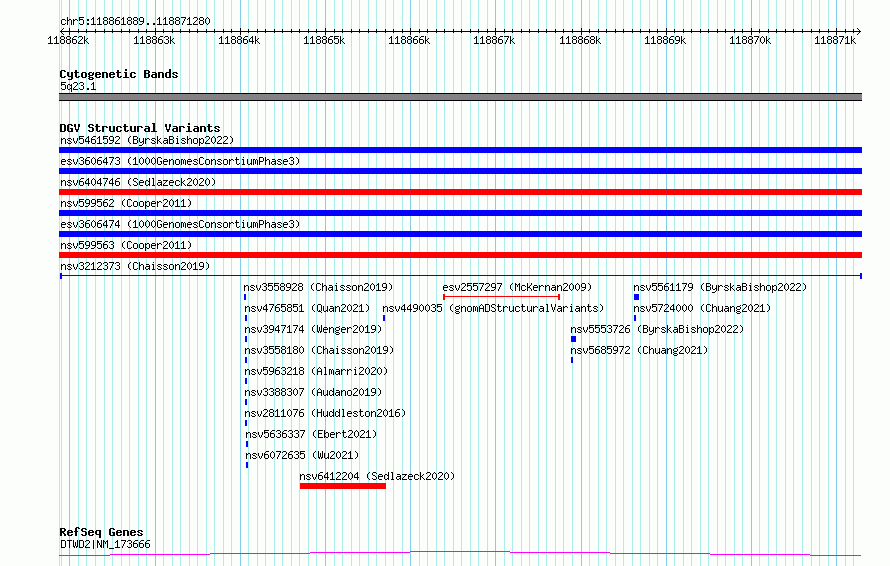Viewport: 890px width, 566px height.
Task: Click the nsv5963218 (Almarri2020) label
Action: 316,371
